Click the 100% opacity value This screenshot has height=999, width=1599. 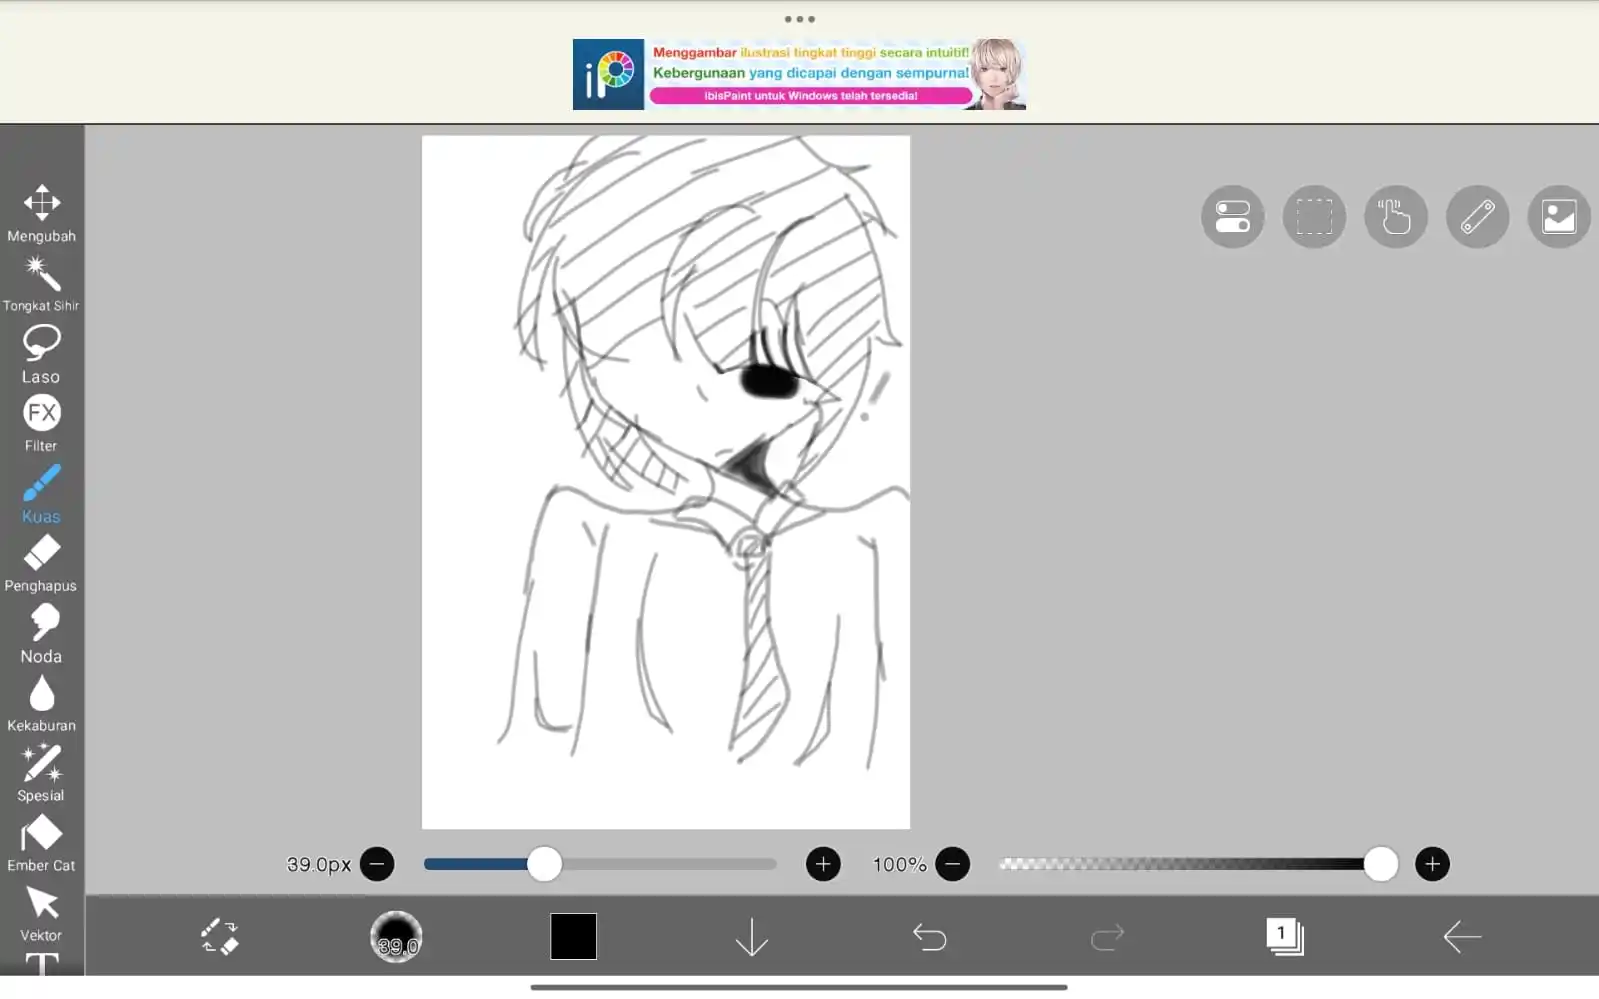899,864
